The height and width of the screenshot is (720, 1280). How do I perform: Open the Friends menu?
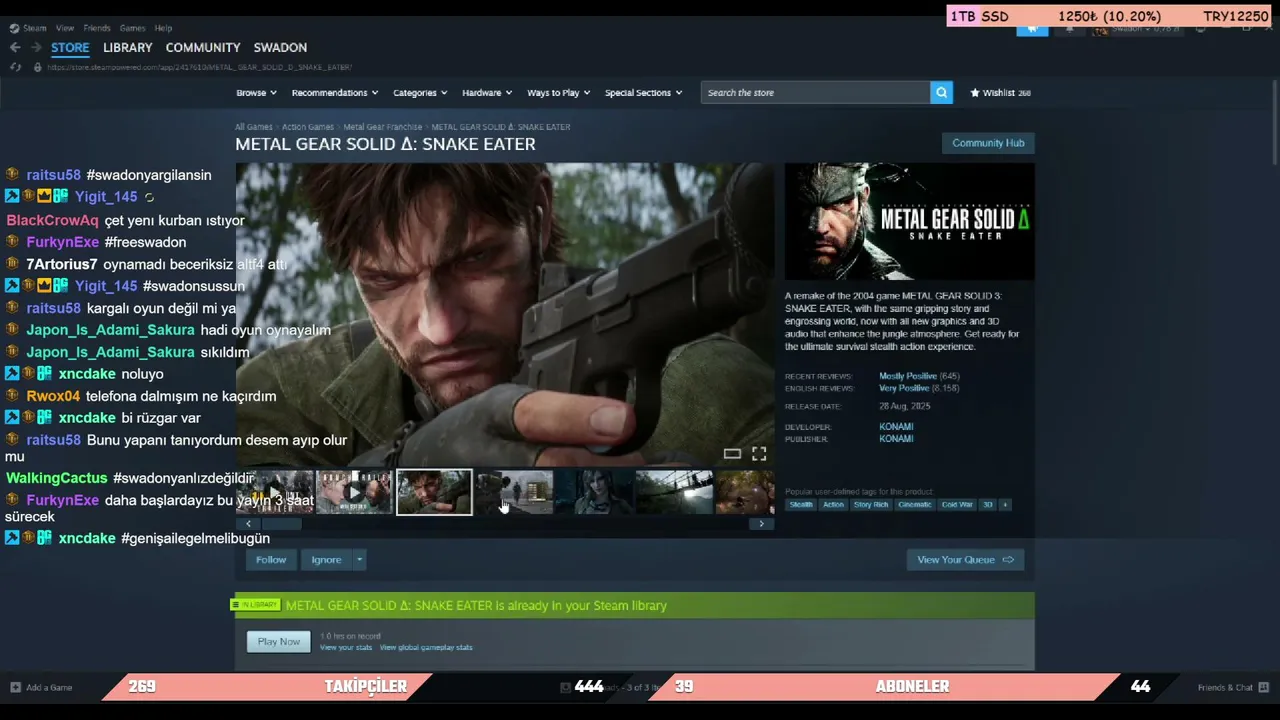click(x=97, y=28)
